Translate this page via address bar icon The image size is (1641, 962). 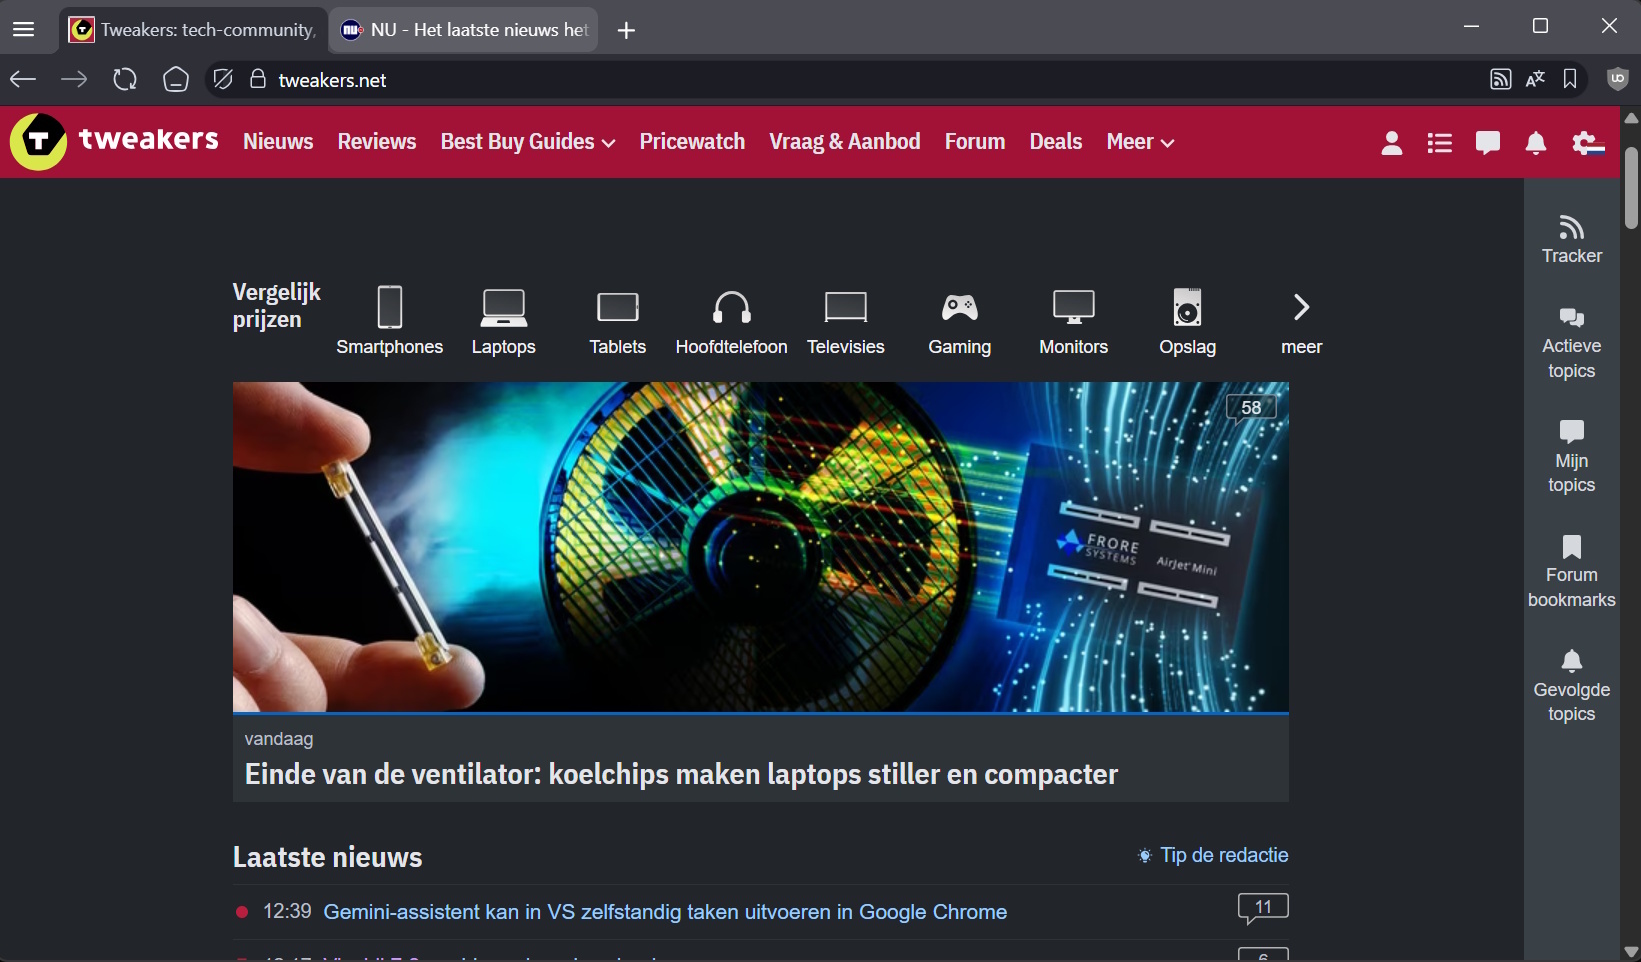[1535, 80]
